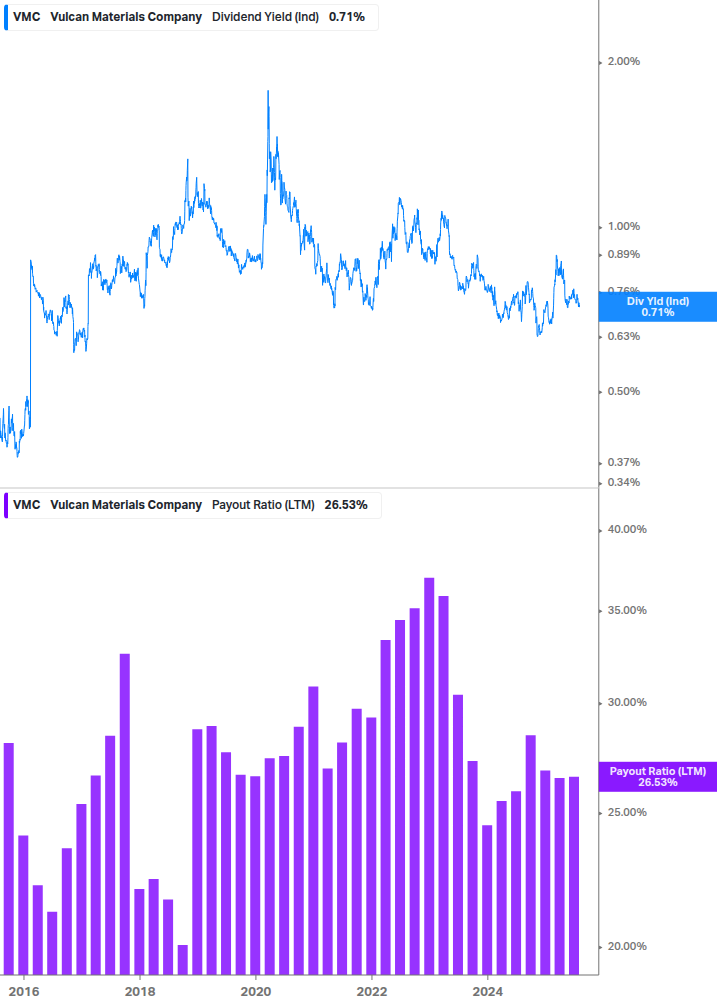The width and height of the screenshot is (717, 1005).
Task: Click the purple Payout Ratio 26.53% axis tag
Action: click(x=657, y=777)
